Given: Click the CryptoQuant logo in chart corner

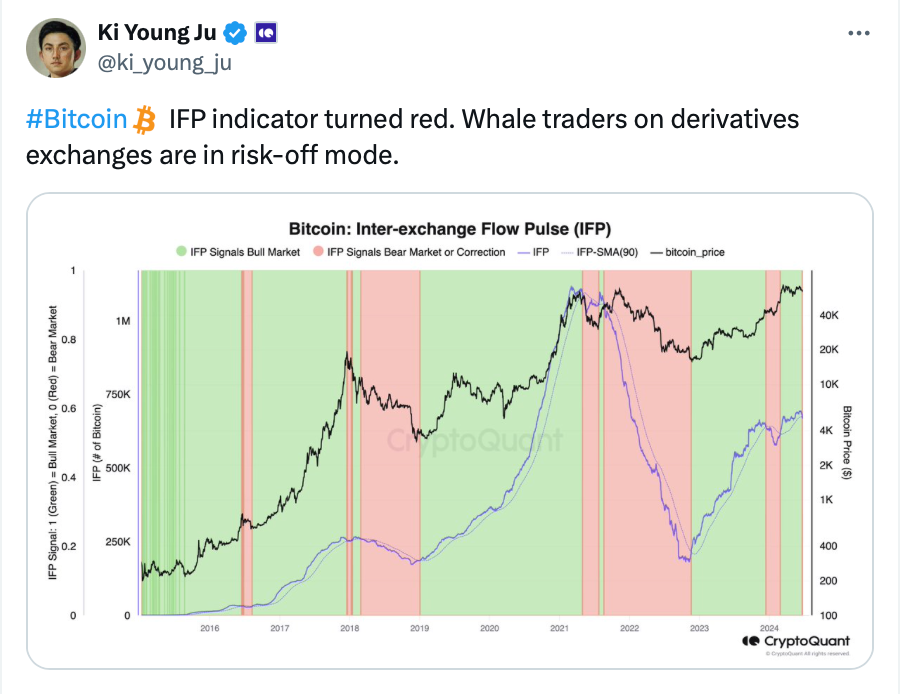Looking at the screenshot, I should (x=795, y=641).
